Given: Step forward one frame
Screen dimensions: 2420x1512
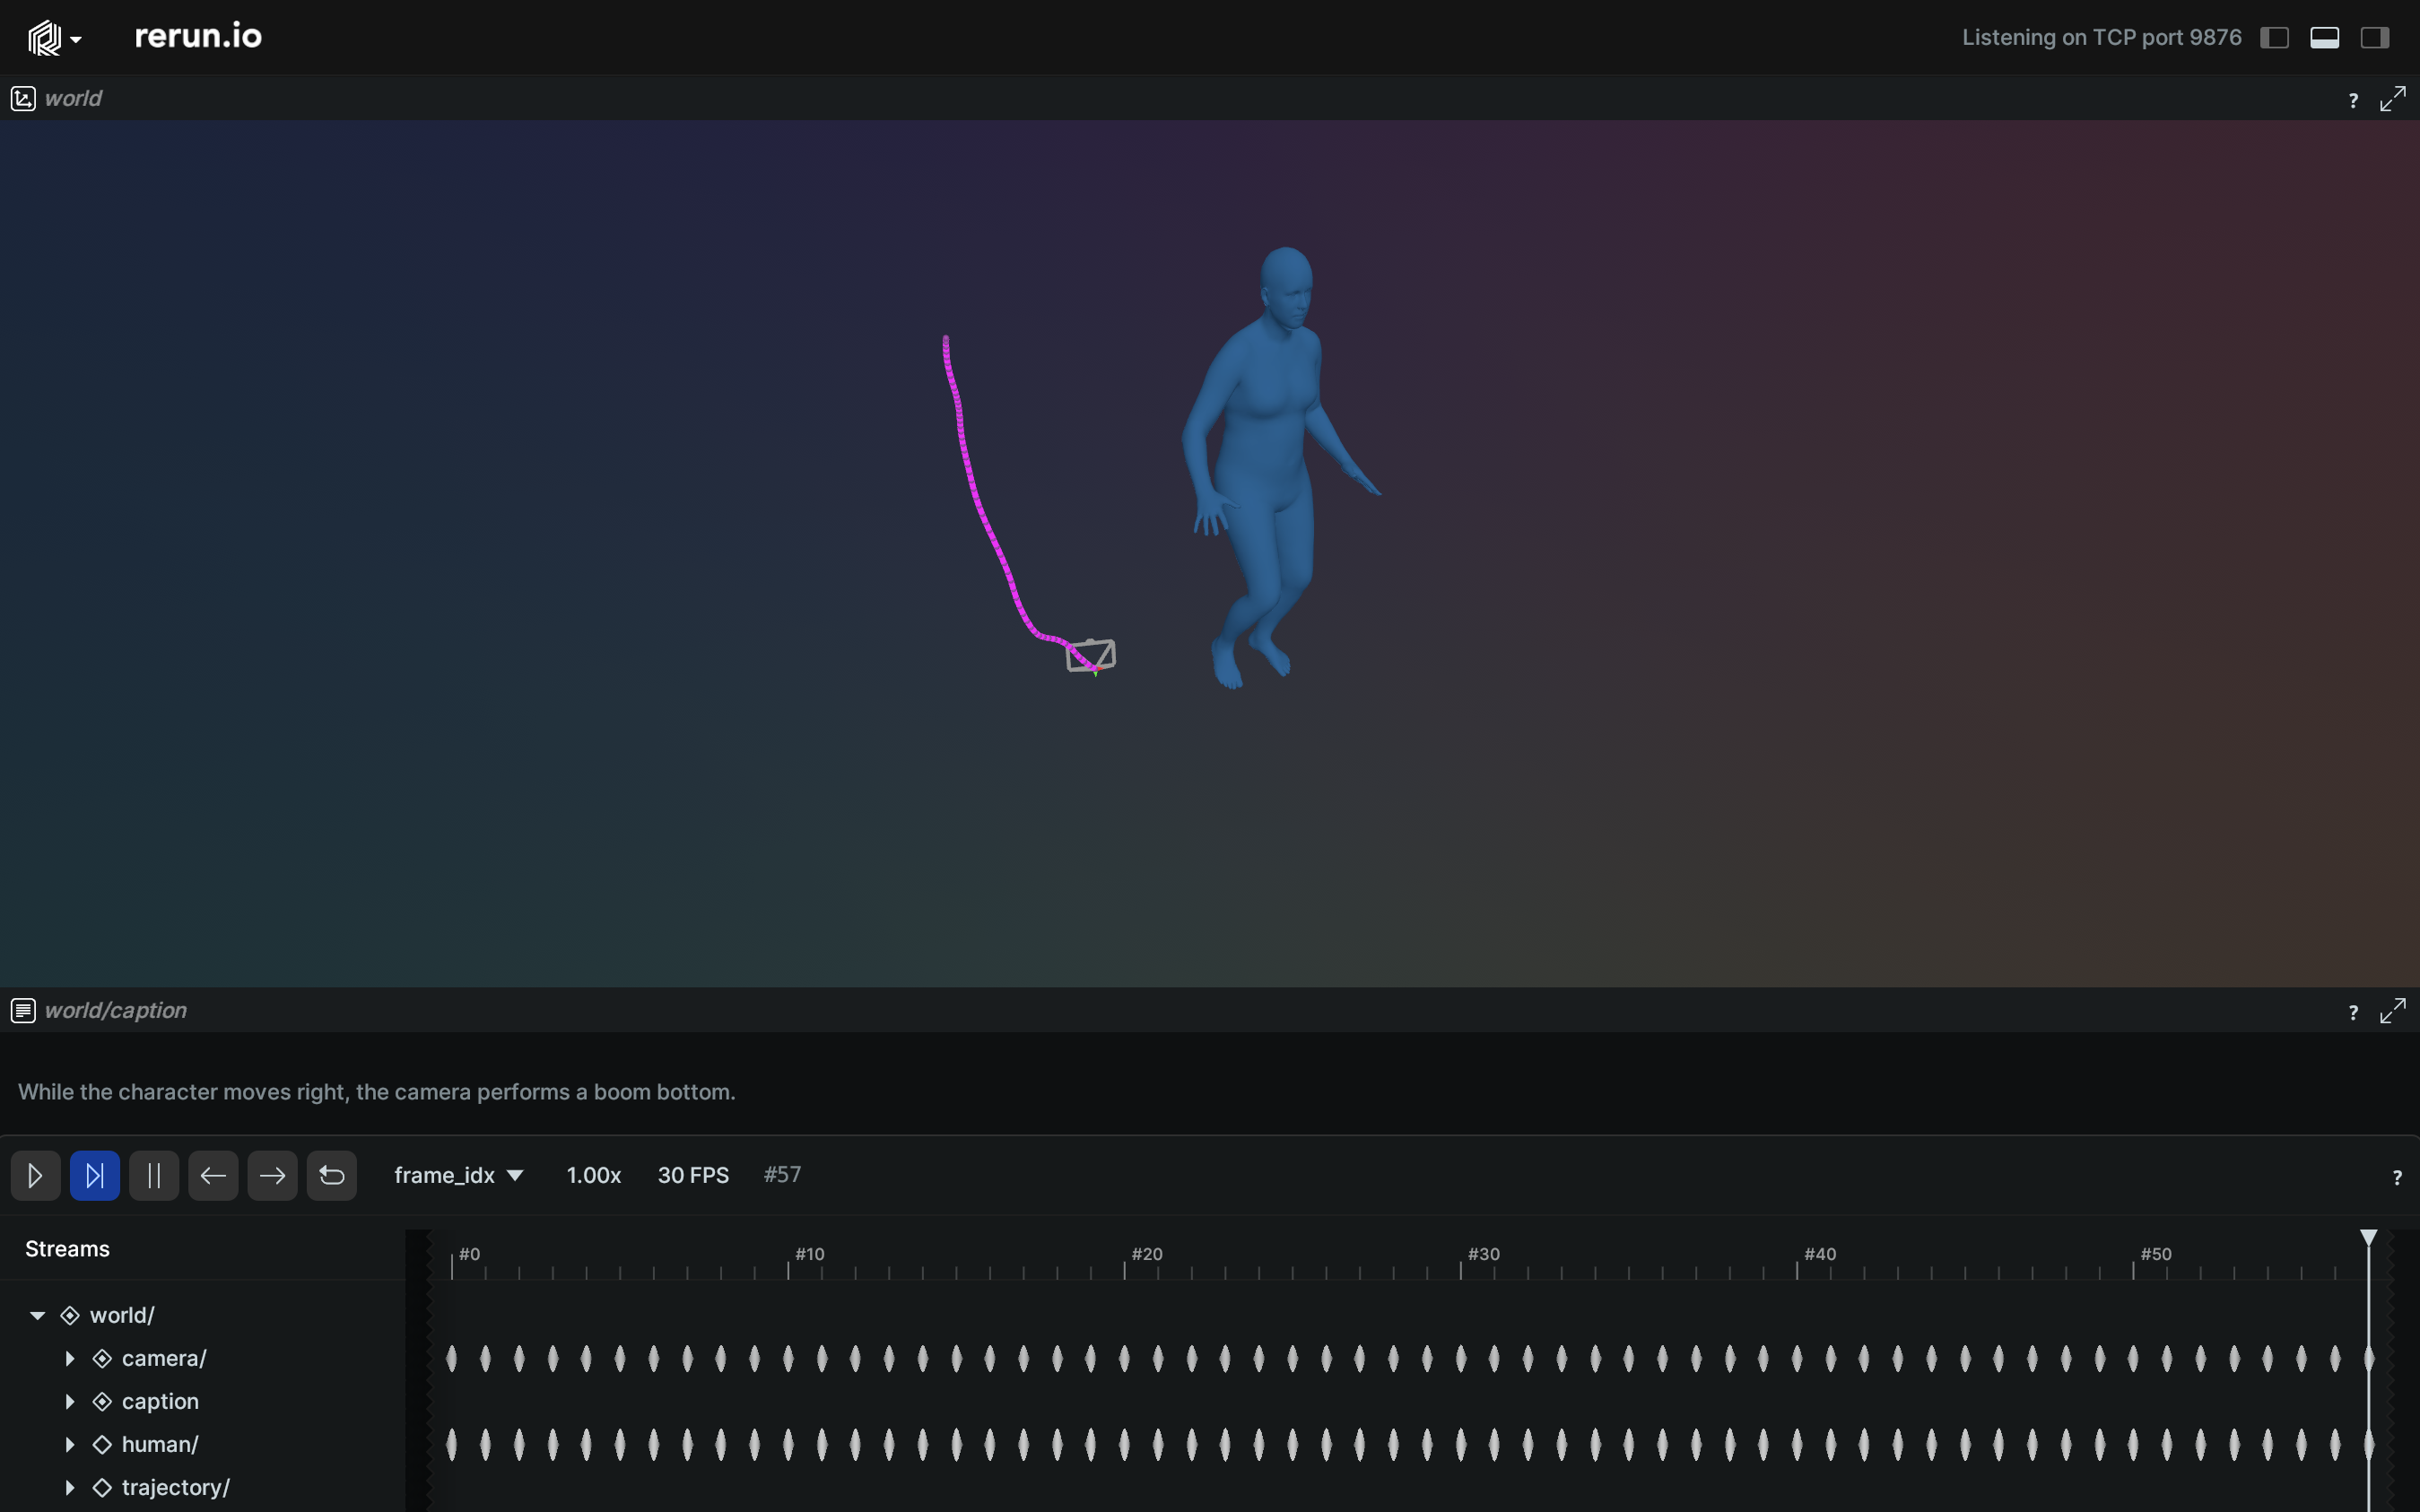Looking at the screenshot, I should 272,1175.
